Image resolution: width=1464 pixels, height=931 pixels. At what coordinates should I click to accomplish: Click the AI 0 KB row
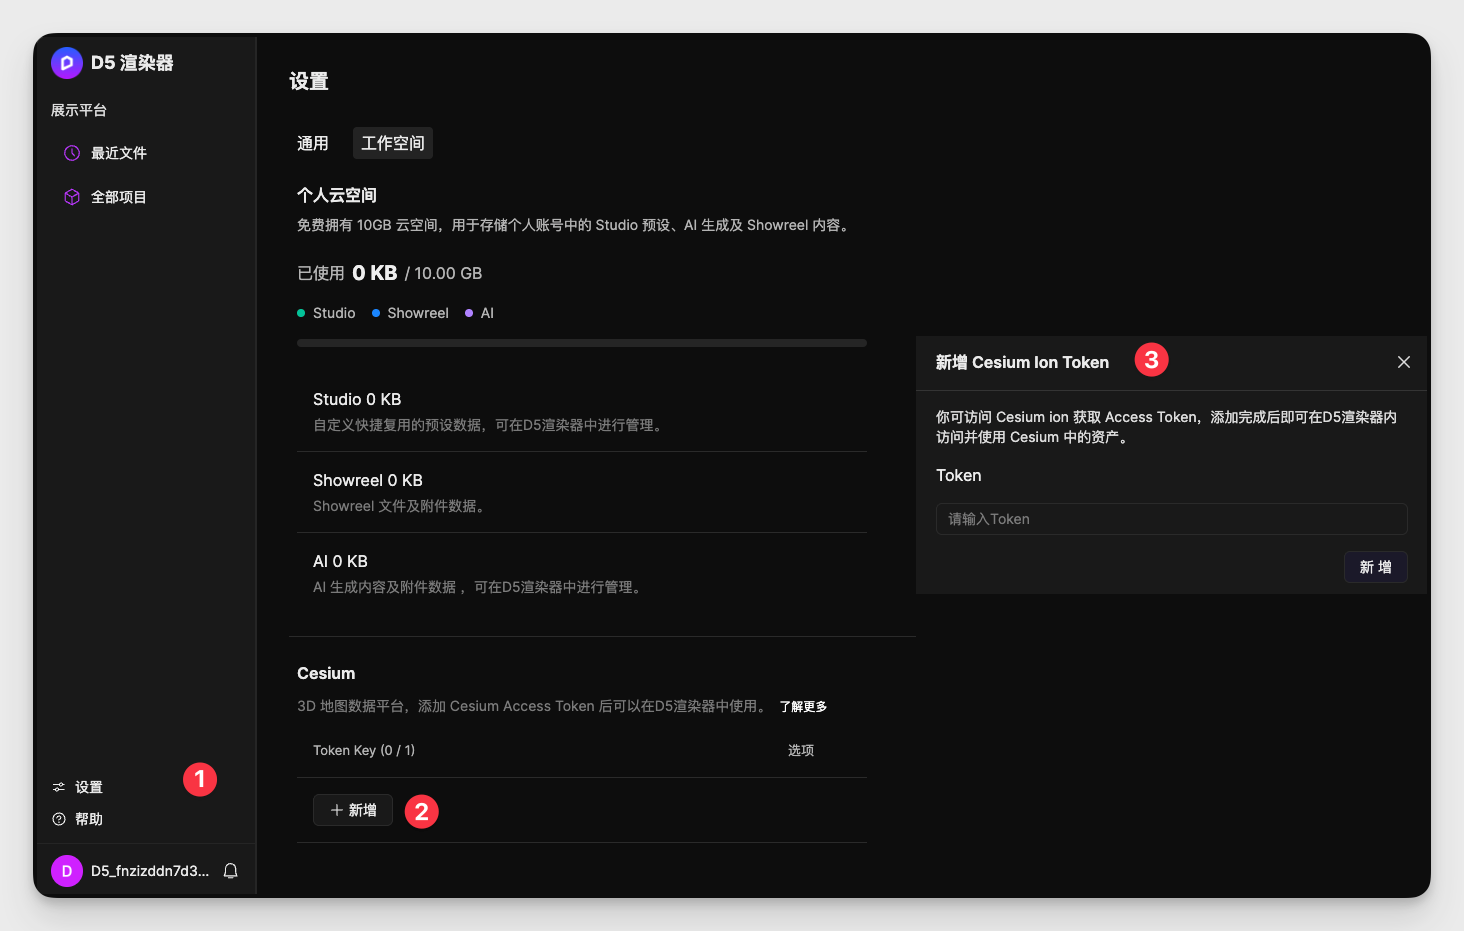click(x=582, y=573)
